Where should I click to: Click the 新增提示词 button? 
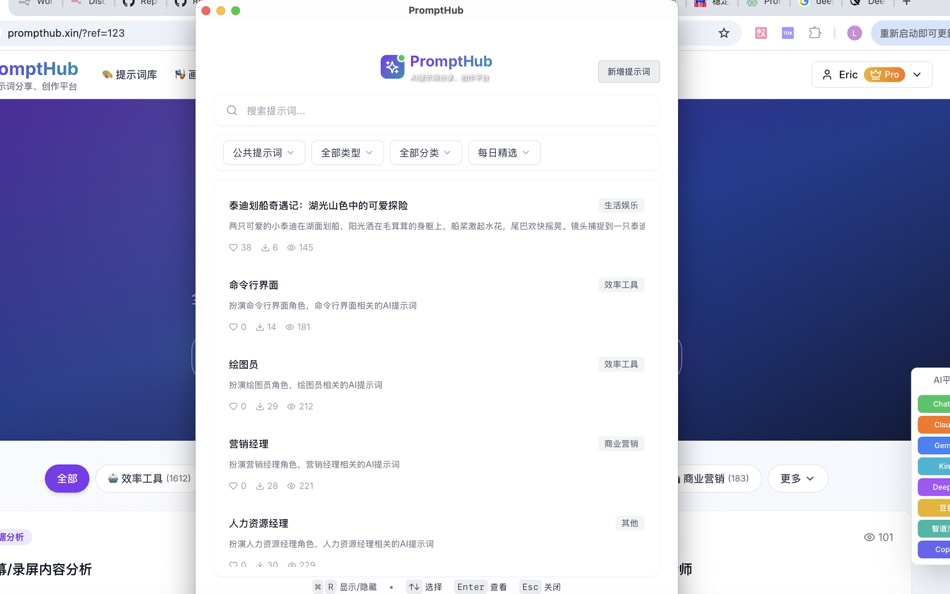click(x=628, y=72)
